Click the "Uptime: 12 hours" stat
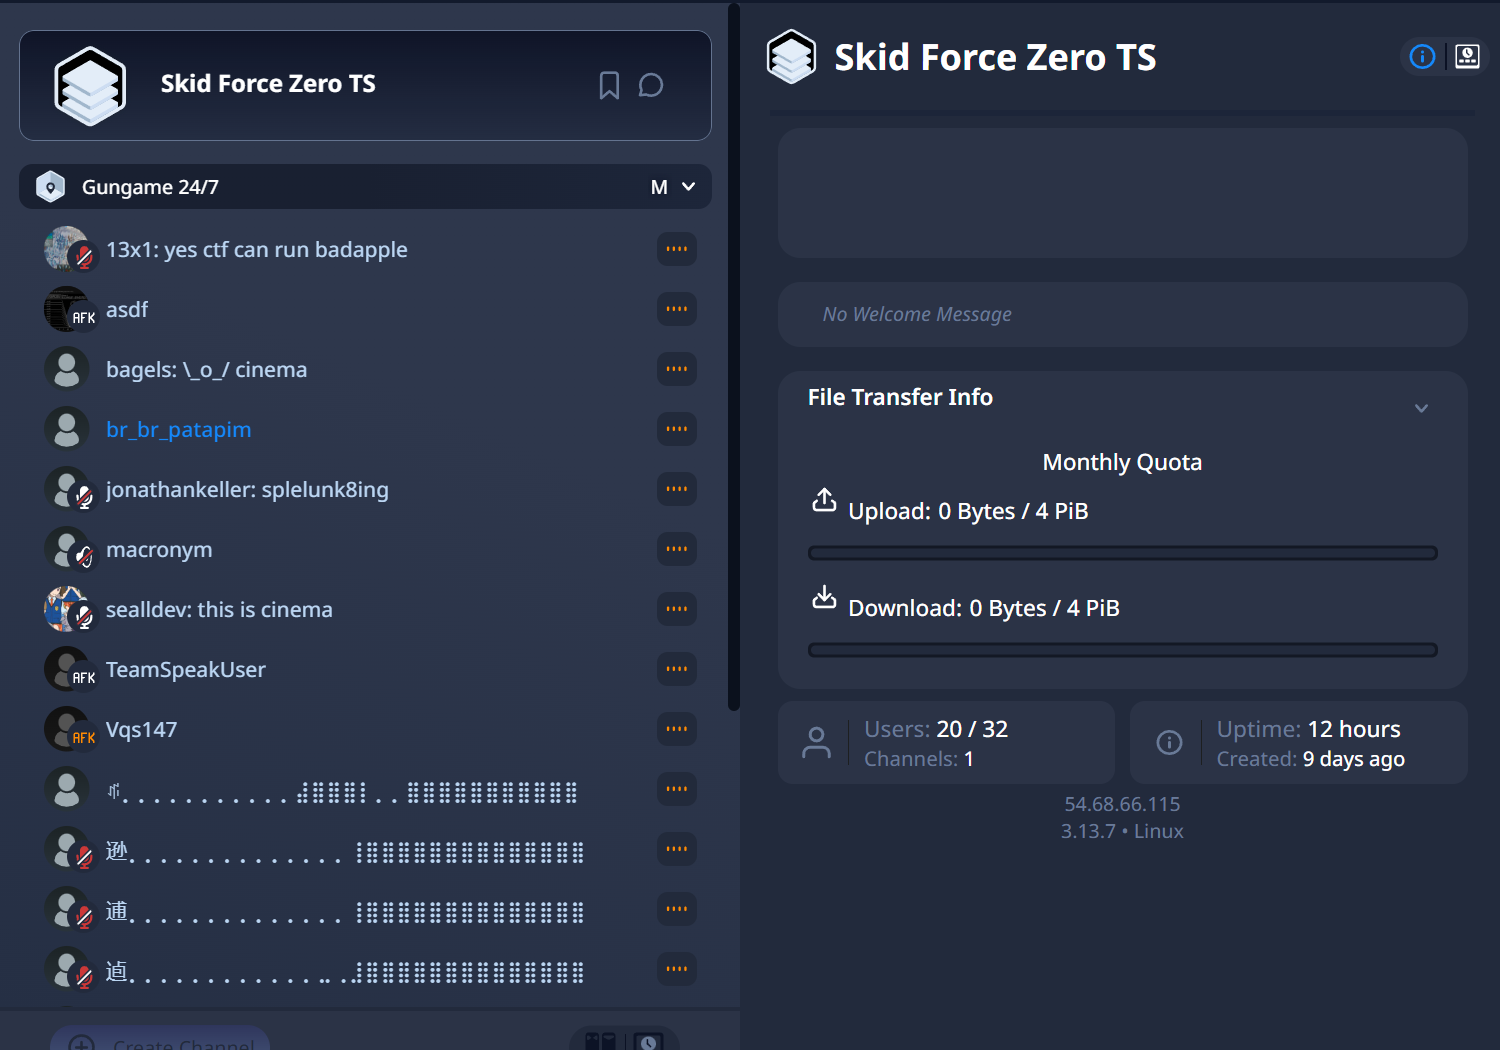This screenshot has width=1500, height=1050. click(1308, 729)
